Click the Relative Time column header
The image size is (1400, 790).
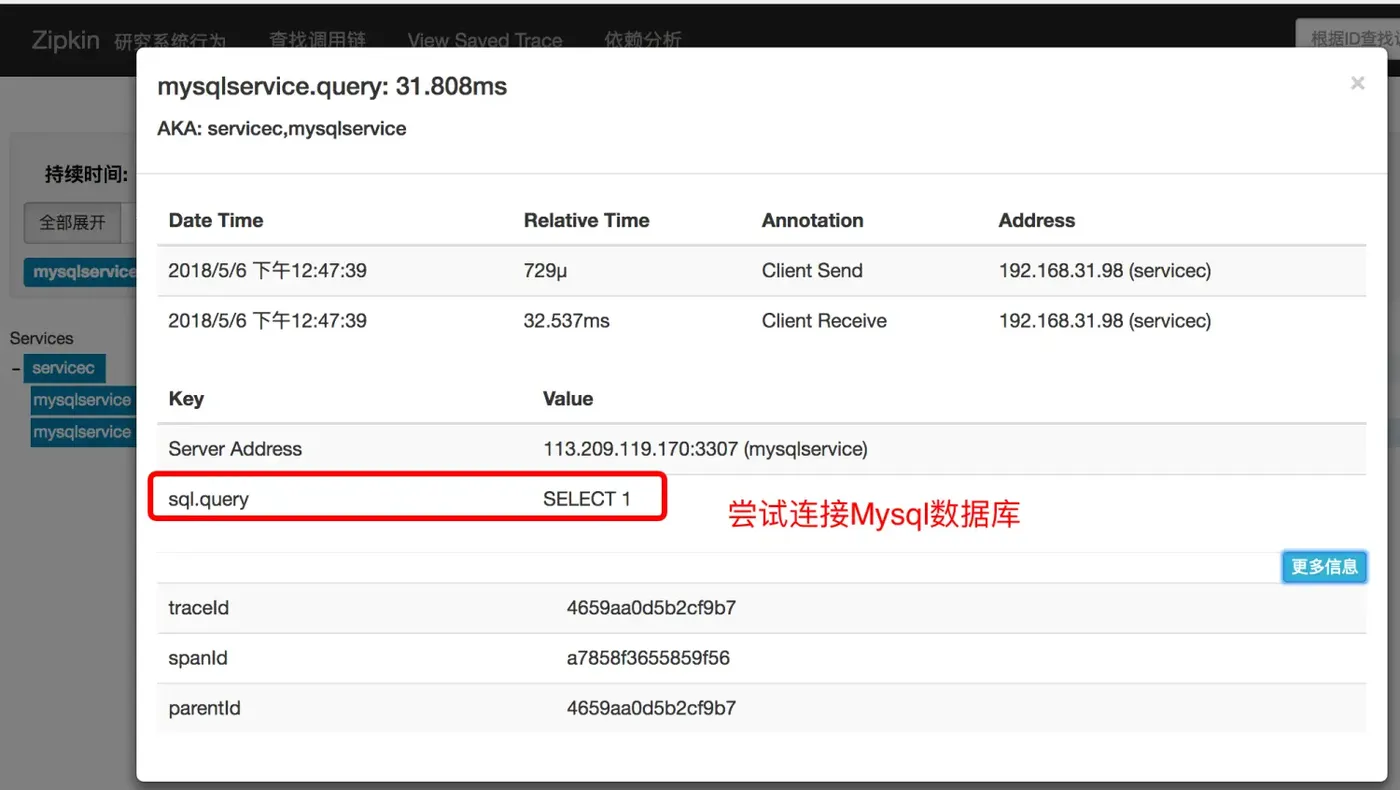coord(587,221)
